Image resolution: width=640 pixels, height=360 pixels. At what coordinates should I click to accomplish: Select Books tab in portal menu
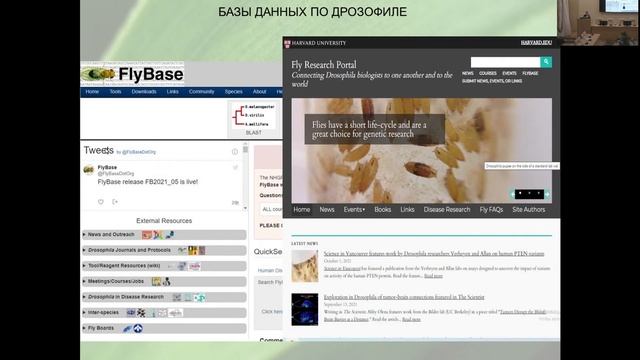382,210
